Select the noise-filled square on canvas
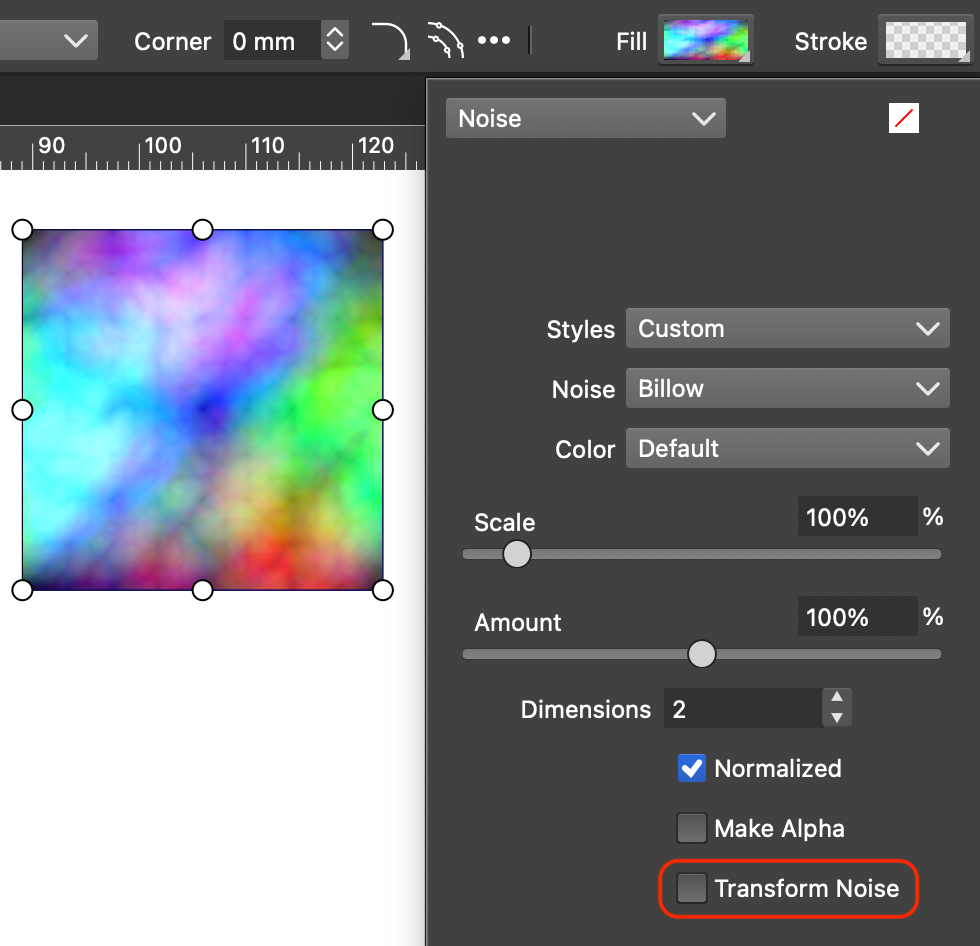 [x=202, y=410]
